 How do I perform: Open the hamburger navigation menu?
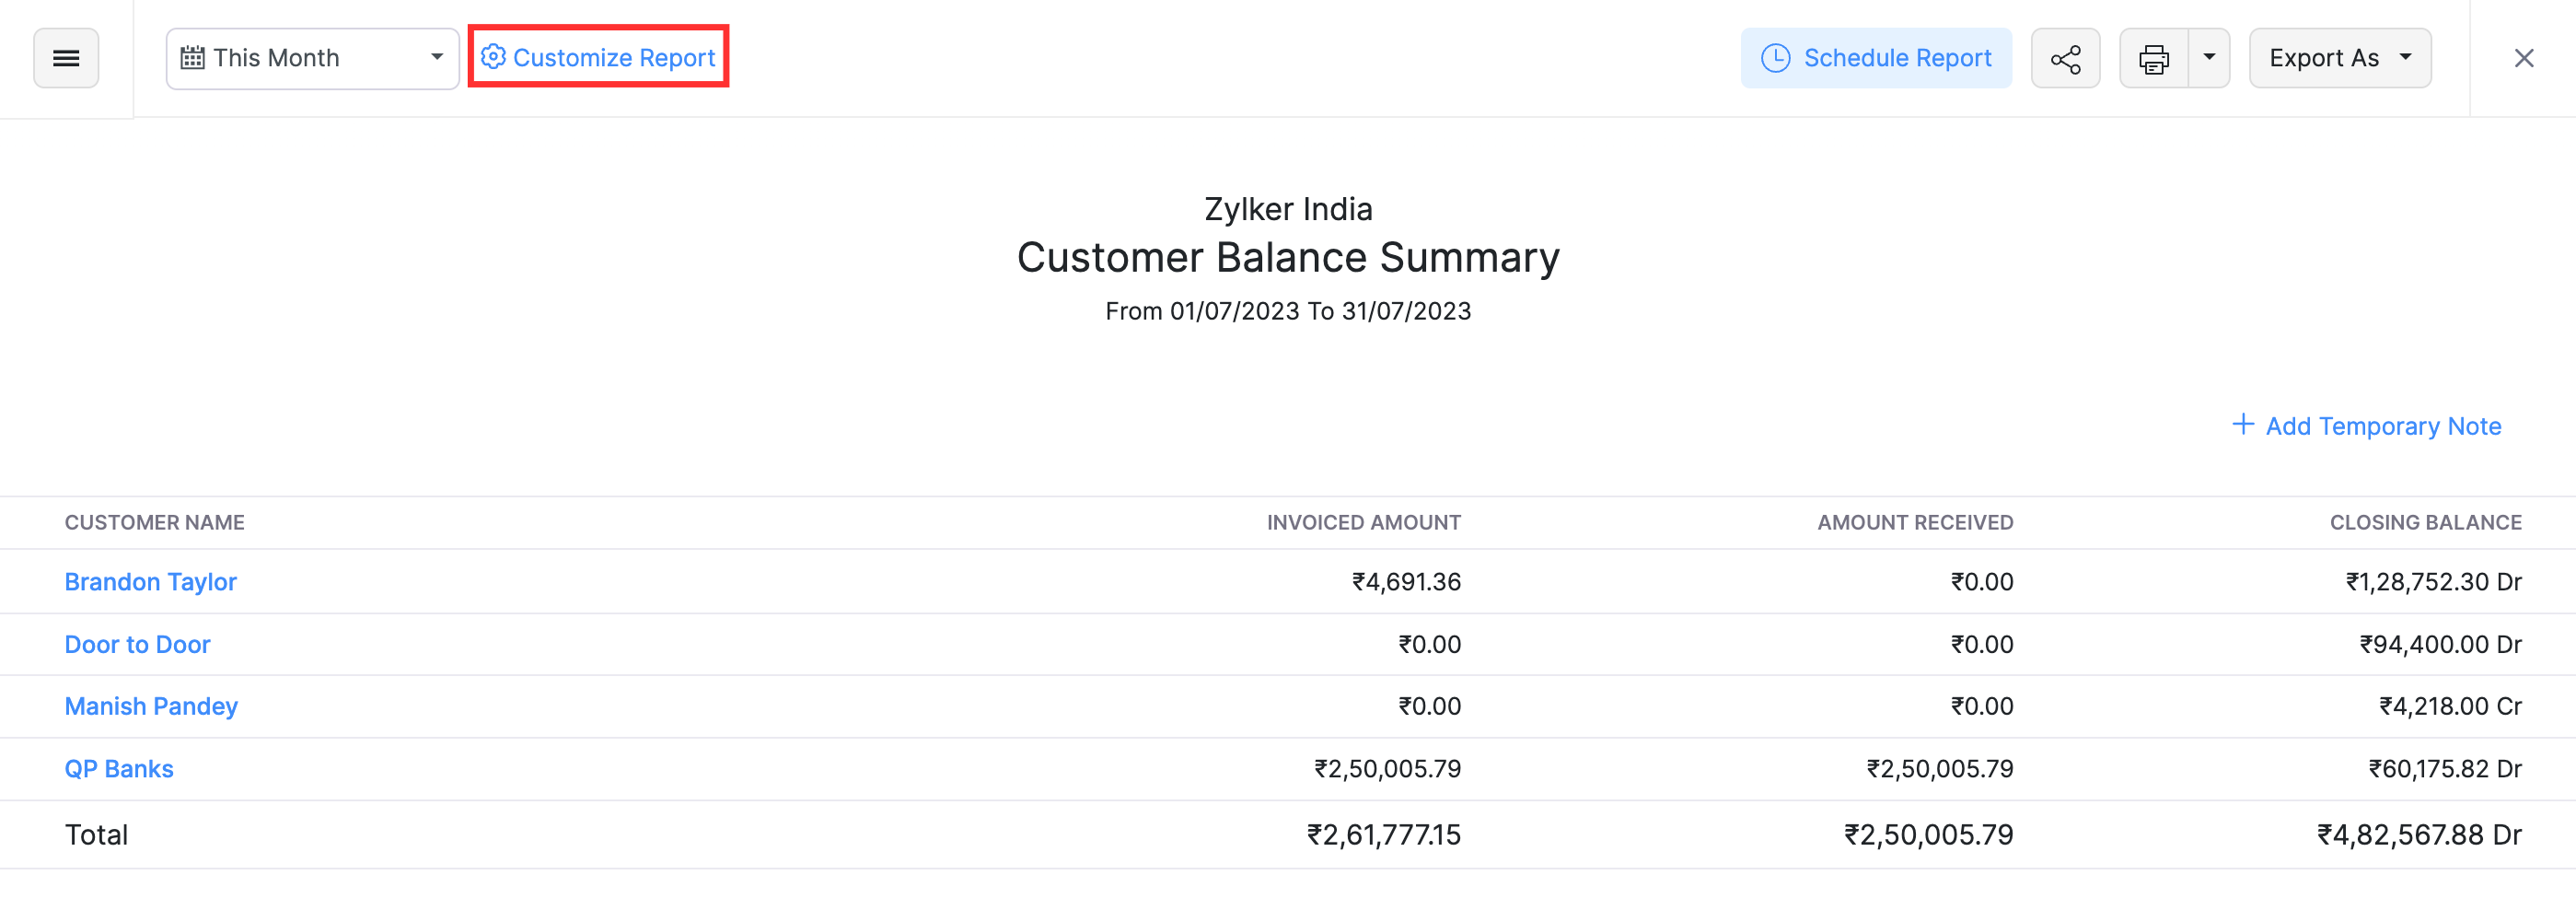pos(66,57)
